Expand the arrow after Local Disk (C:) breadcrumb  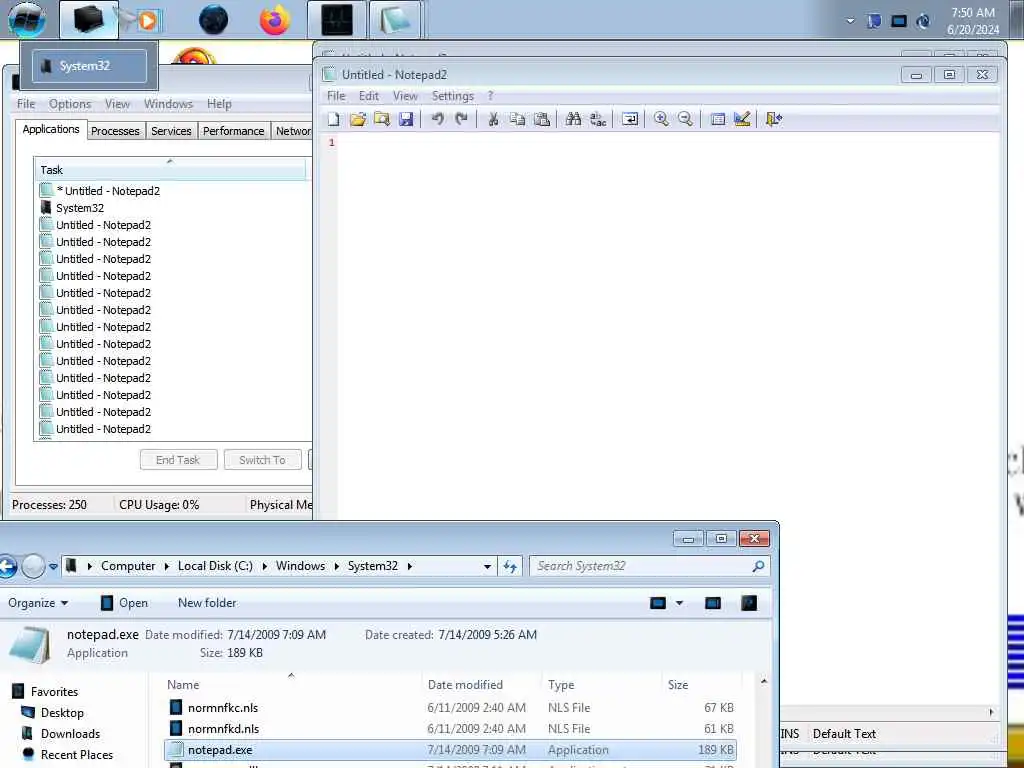(x=264, y=566)
